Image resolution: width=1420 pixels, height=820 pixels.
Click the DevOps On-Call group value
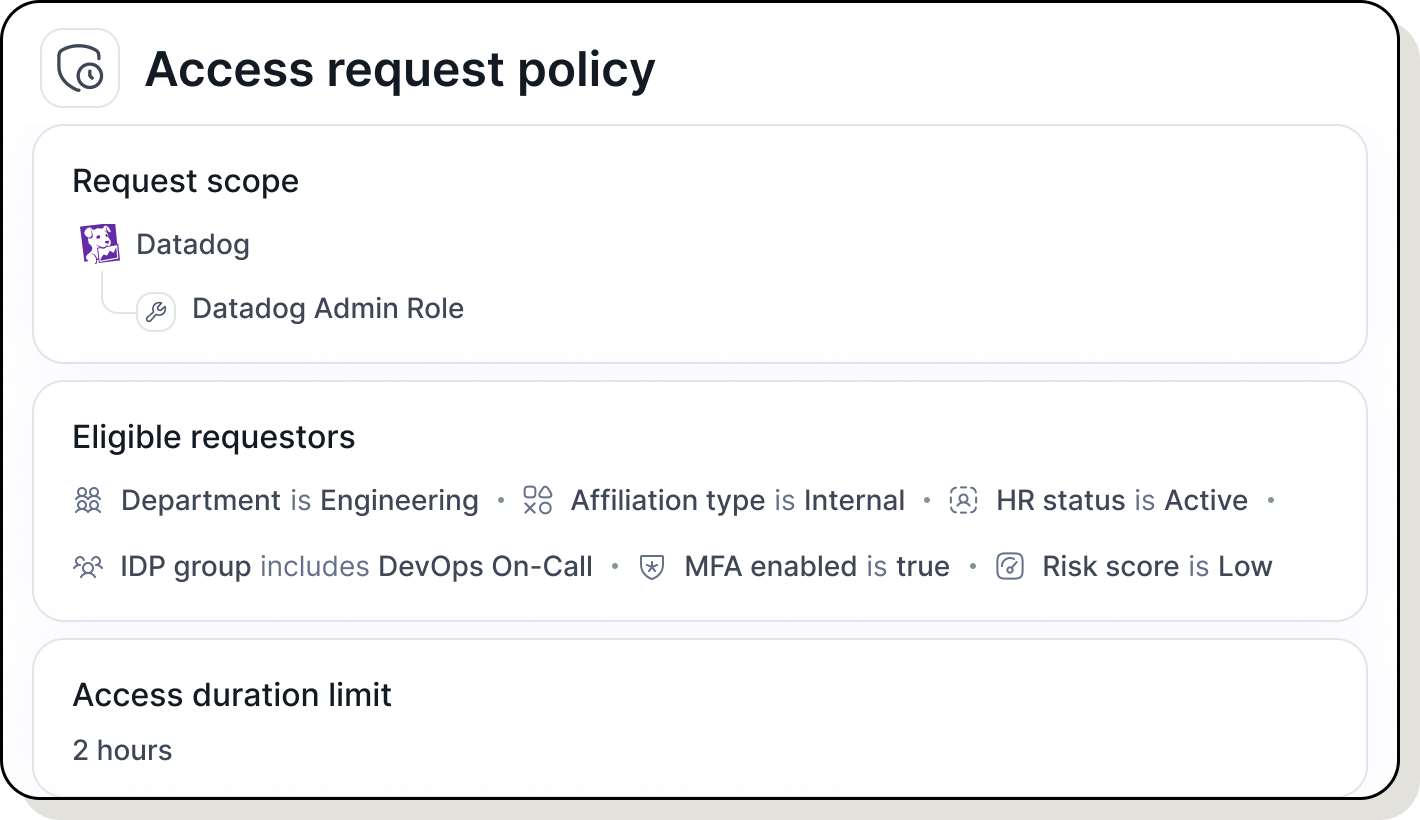pos(485,566)
